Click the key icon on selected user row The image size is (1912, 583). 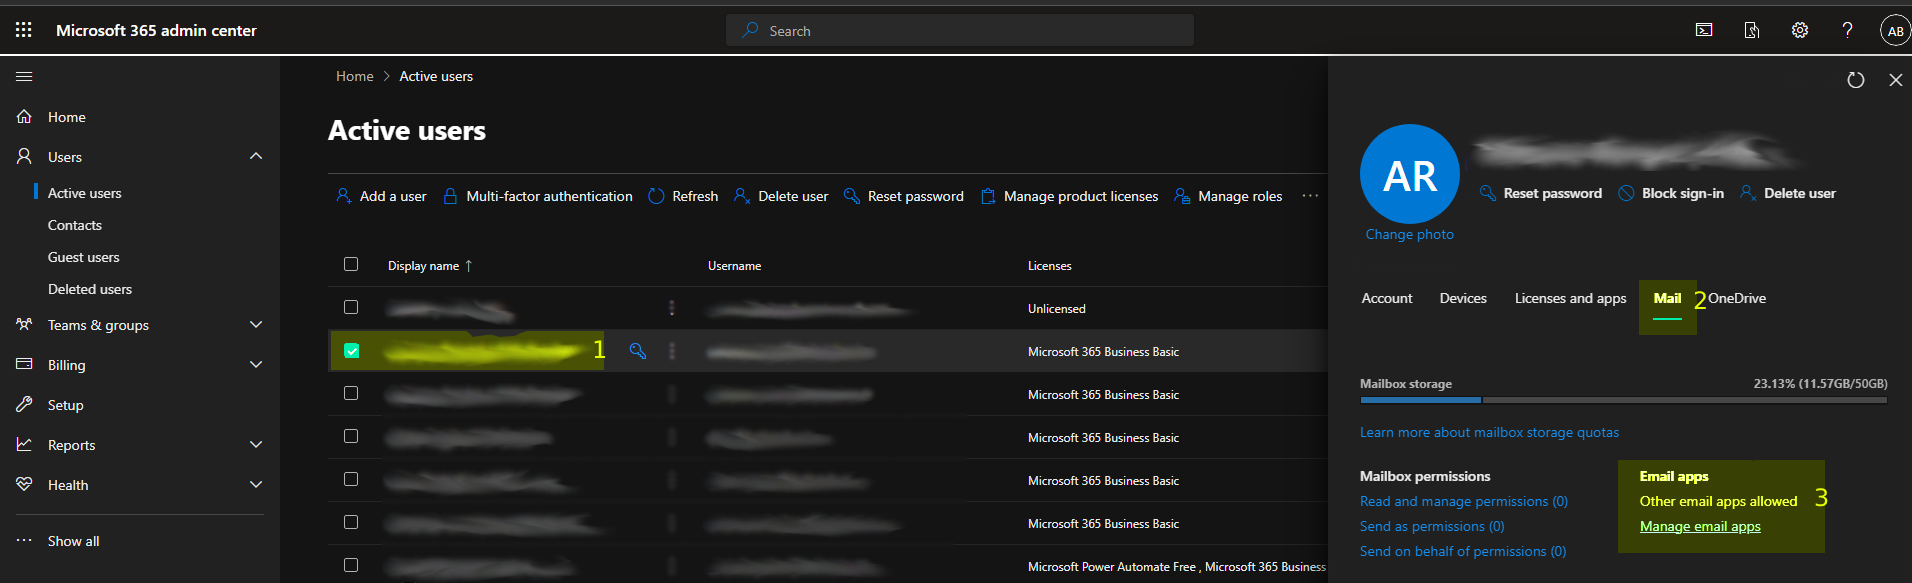638,351
